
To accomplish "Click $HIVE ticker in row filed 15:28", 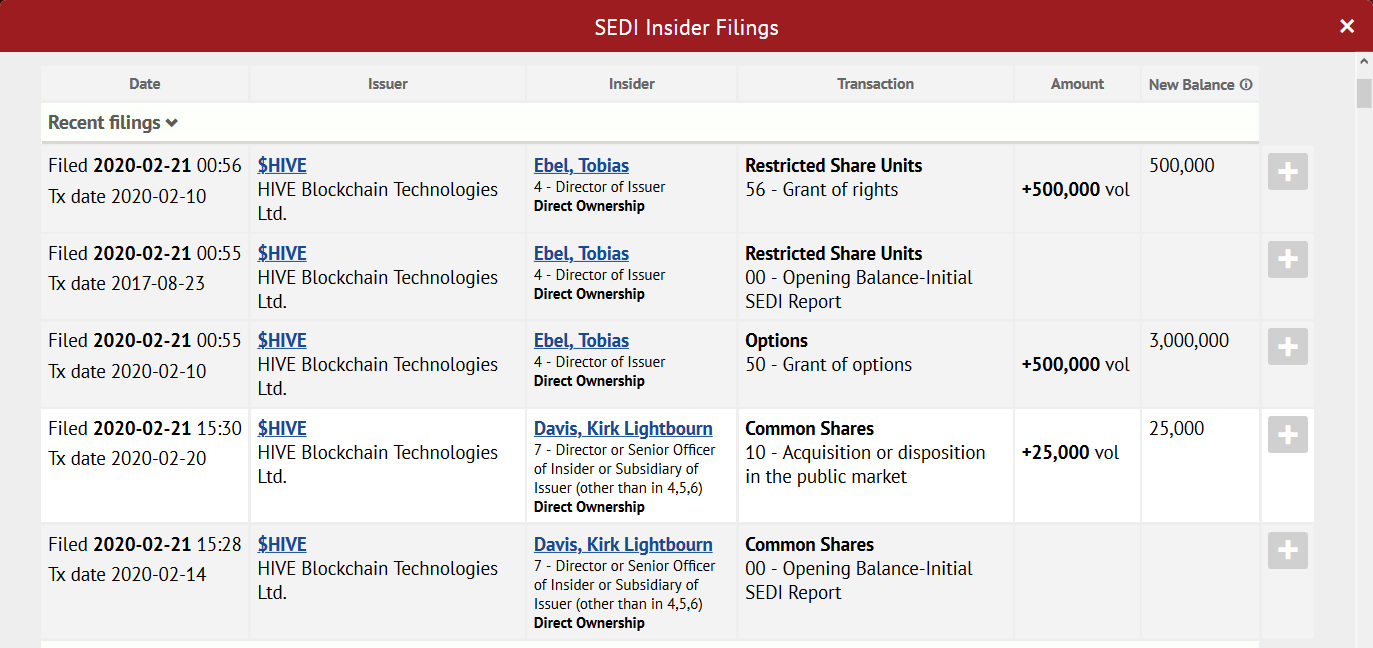I will coord(282,545).
